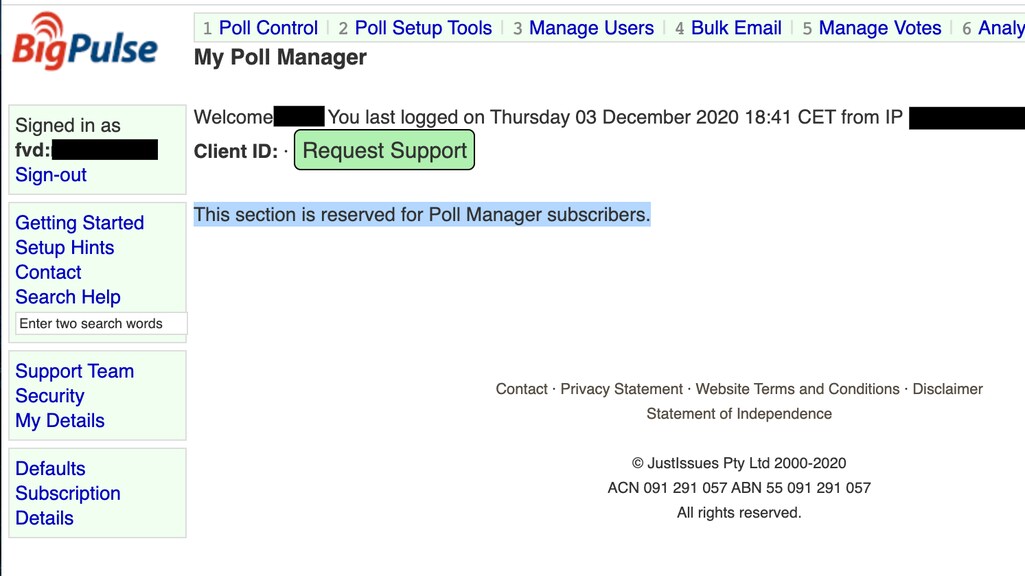Click the sidebar Contact link
The height and width of the screenshot is (576, 1025).
click(x=48, y=272)
